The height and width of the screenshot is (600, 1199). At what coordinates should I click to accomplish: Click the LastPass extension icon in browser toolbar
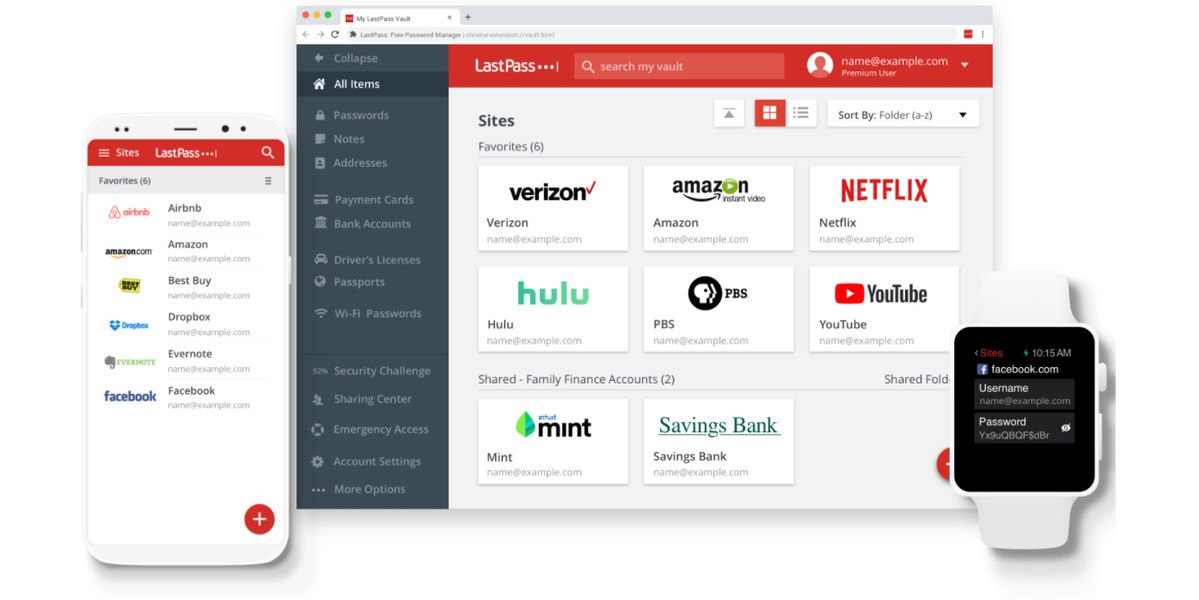tap(968, 34)
